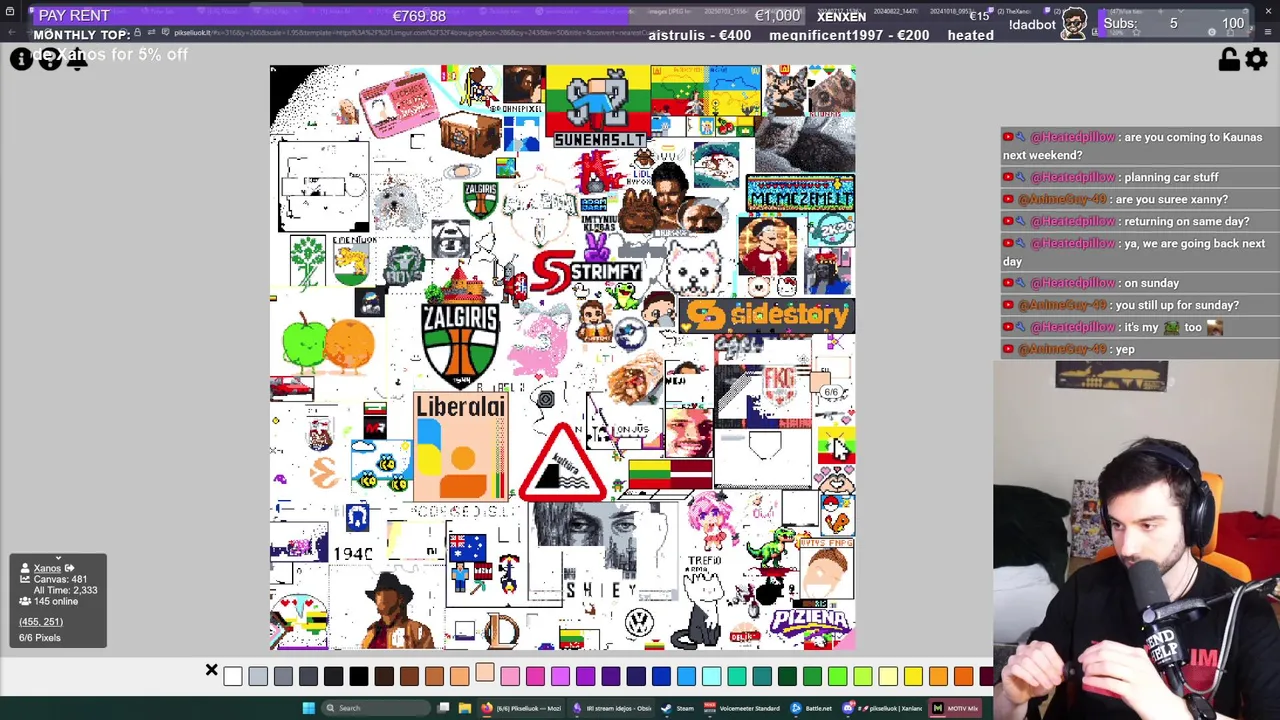
Task: Open the info icon at top left
Action: [x=20, y=59]
